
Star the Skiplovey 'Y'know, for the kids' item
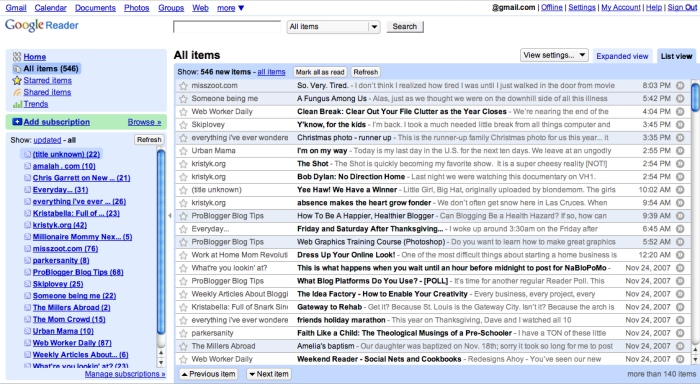coord(183,125)
